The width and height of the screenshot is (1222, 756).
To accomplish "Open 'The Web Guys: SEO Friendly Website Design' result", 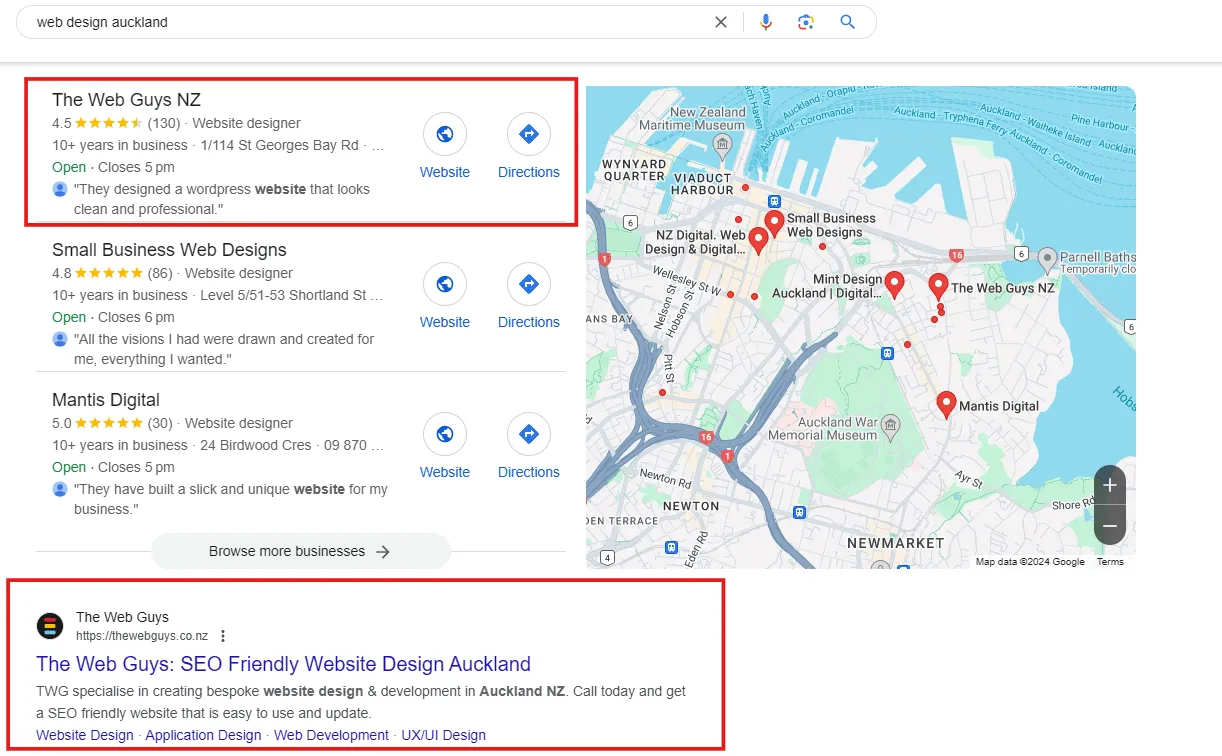I will [x=283, y=664].
